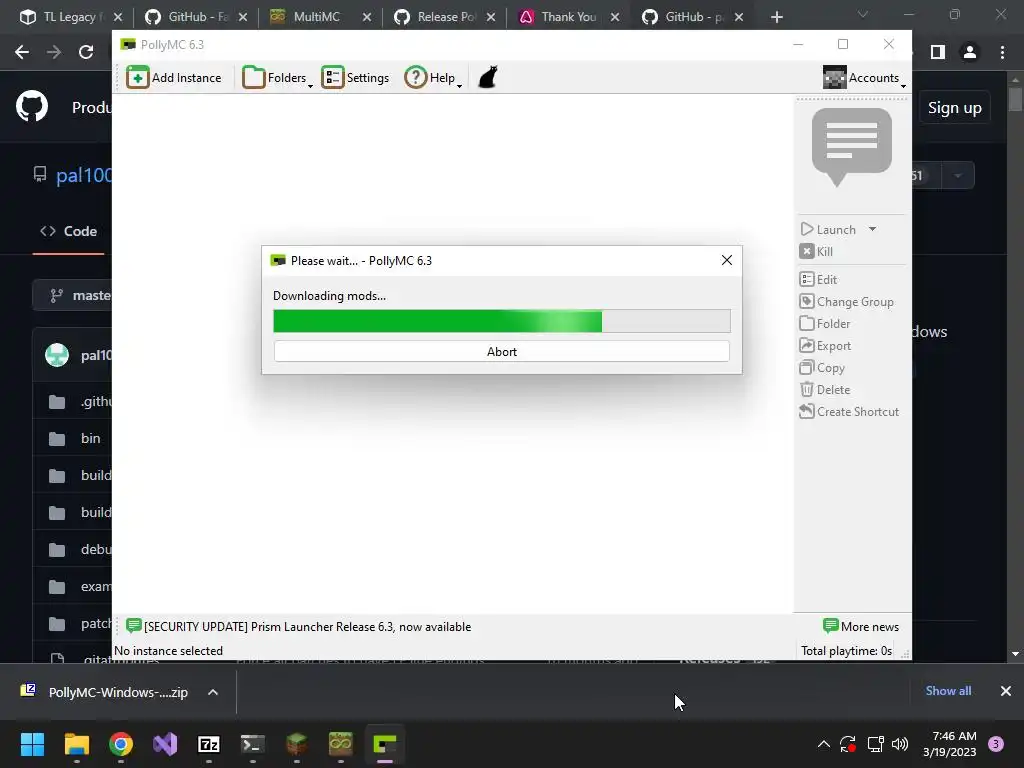The height and width of the screenshot is (768, 1024).
Task: Click the Kill instance button
Action: [816, 251]
